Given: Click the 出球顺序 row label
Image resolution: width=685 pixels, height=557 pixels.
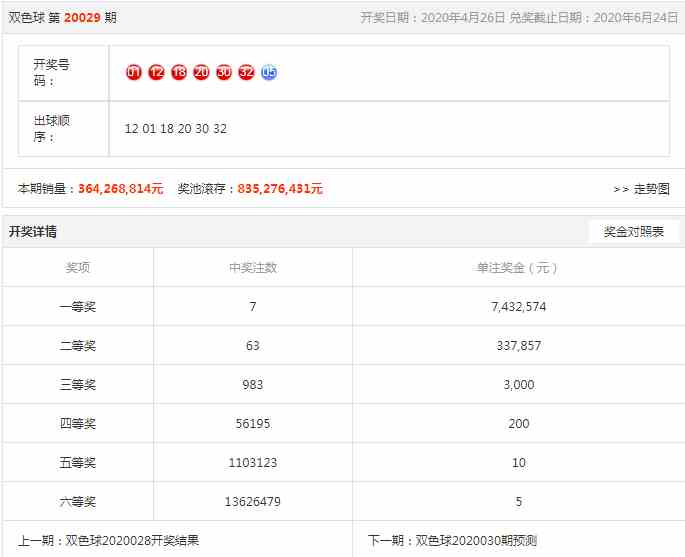Looking at the screenshot, I should pyautogui.click(x=52, y=128).
